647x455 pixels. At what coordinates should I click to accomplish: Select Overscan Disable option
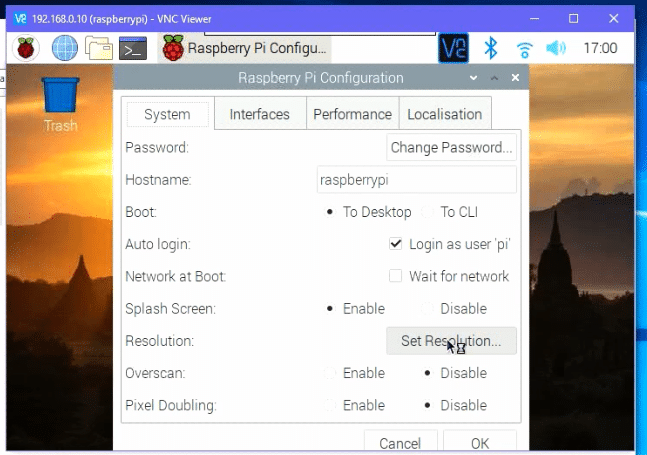pyautogui.click(x=427, y=373)
